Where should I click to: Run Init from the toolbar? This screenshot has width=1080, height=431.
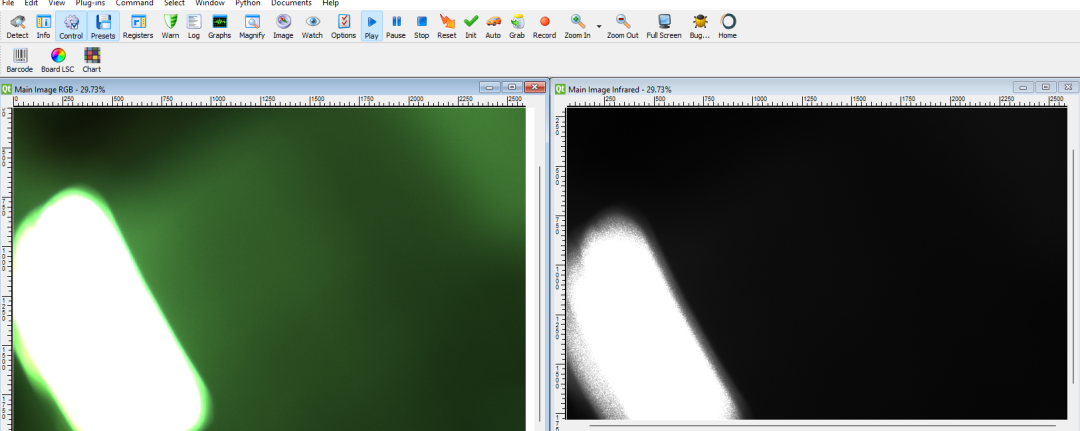coord(470,26)
